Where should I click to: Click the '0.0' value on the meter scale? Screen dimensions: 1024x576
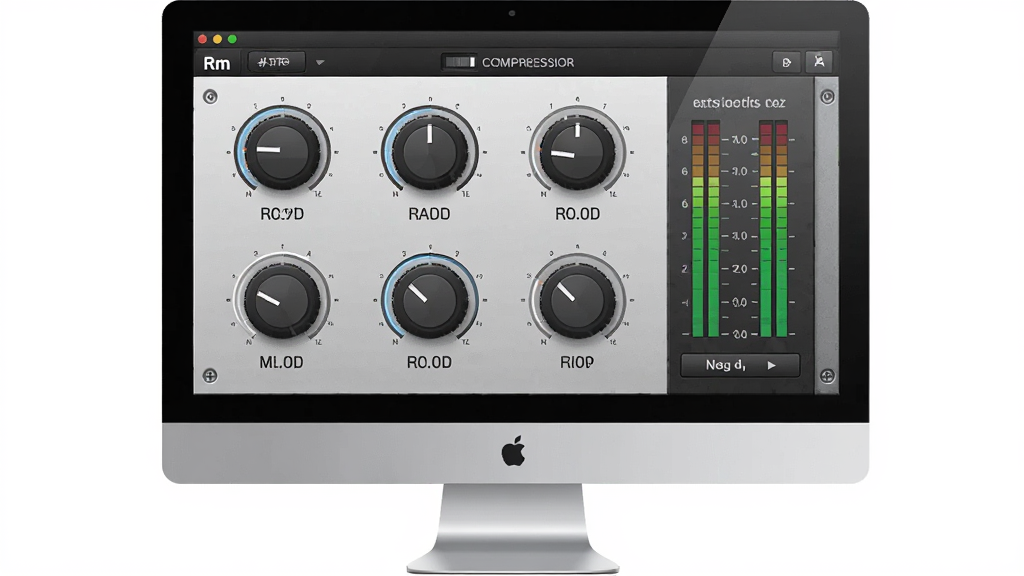739,302
